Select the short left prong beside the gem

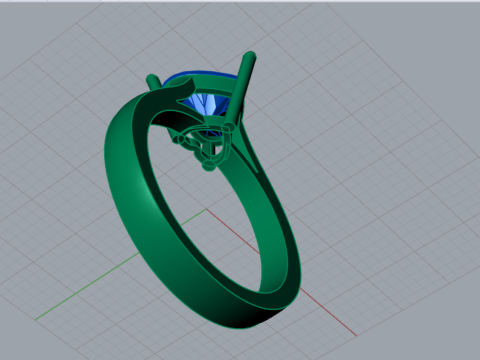154,82
